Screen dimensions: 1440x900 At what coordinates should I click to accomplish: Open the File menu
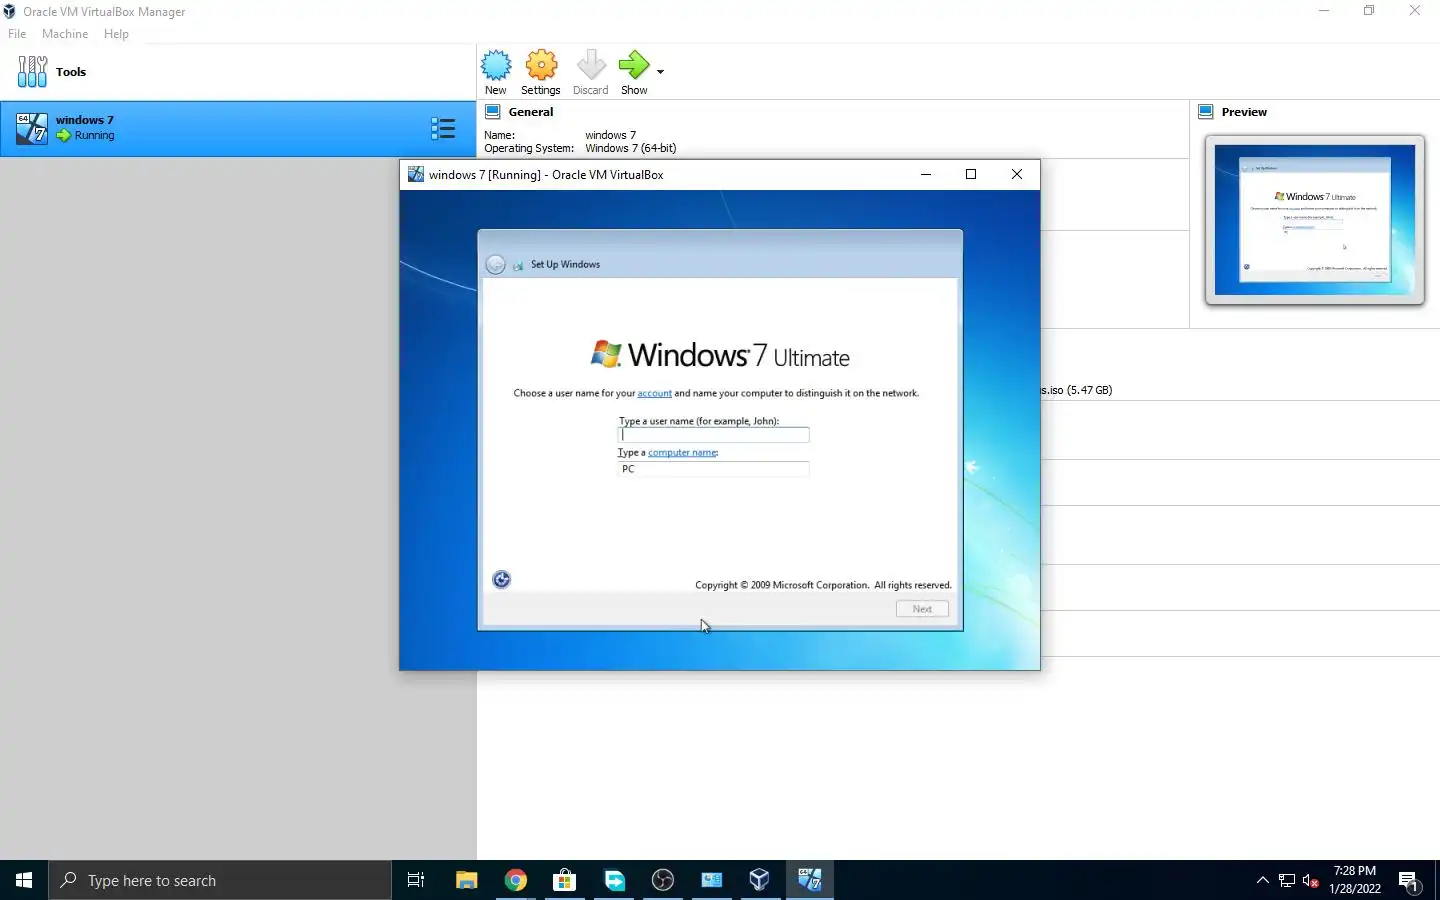coord(17,34)
